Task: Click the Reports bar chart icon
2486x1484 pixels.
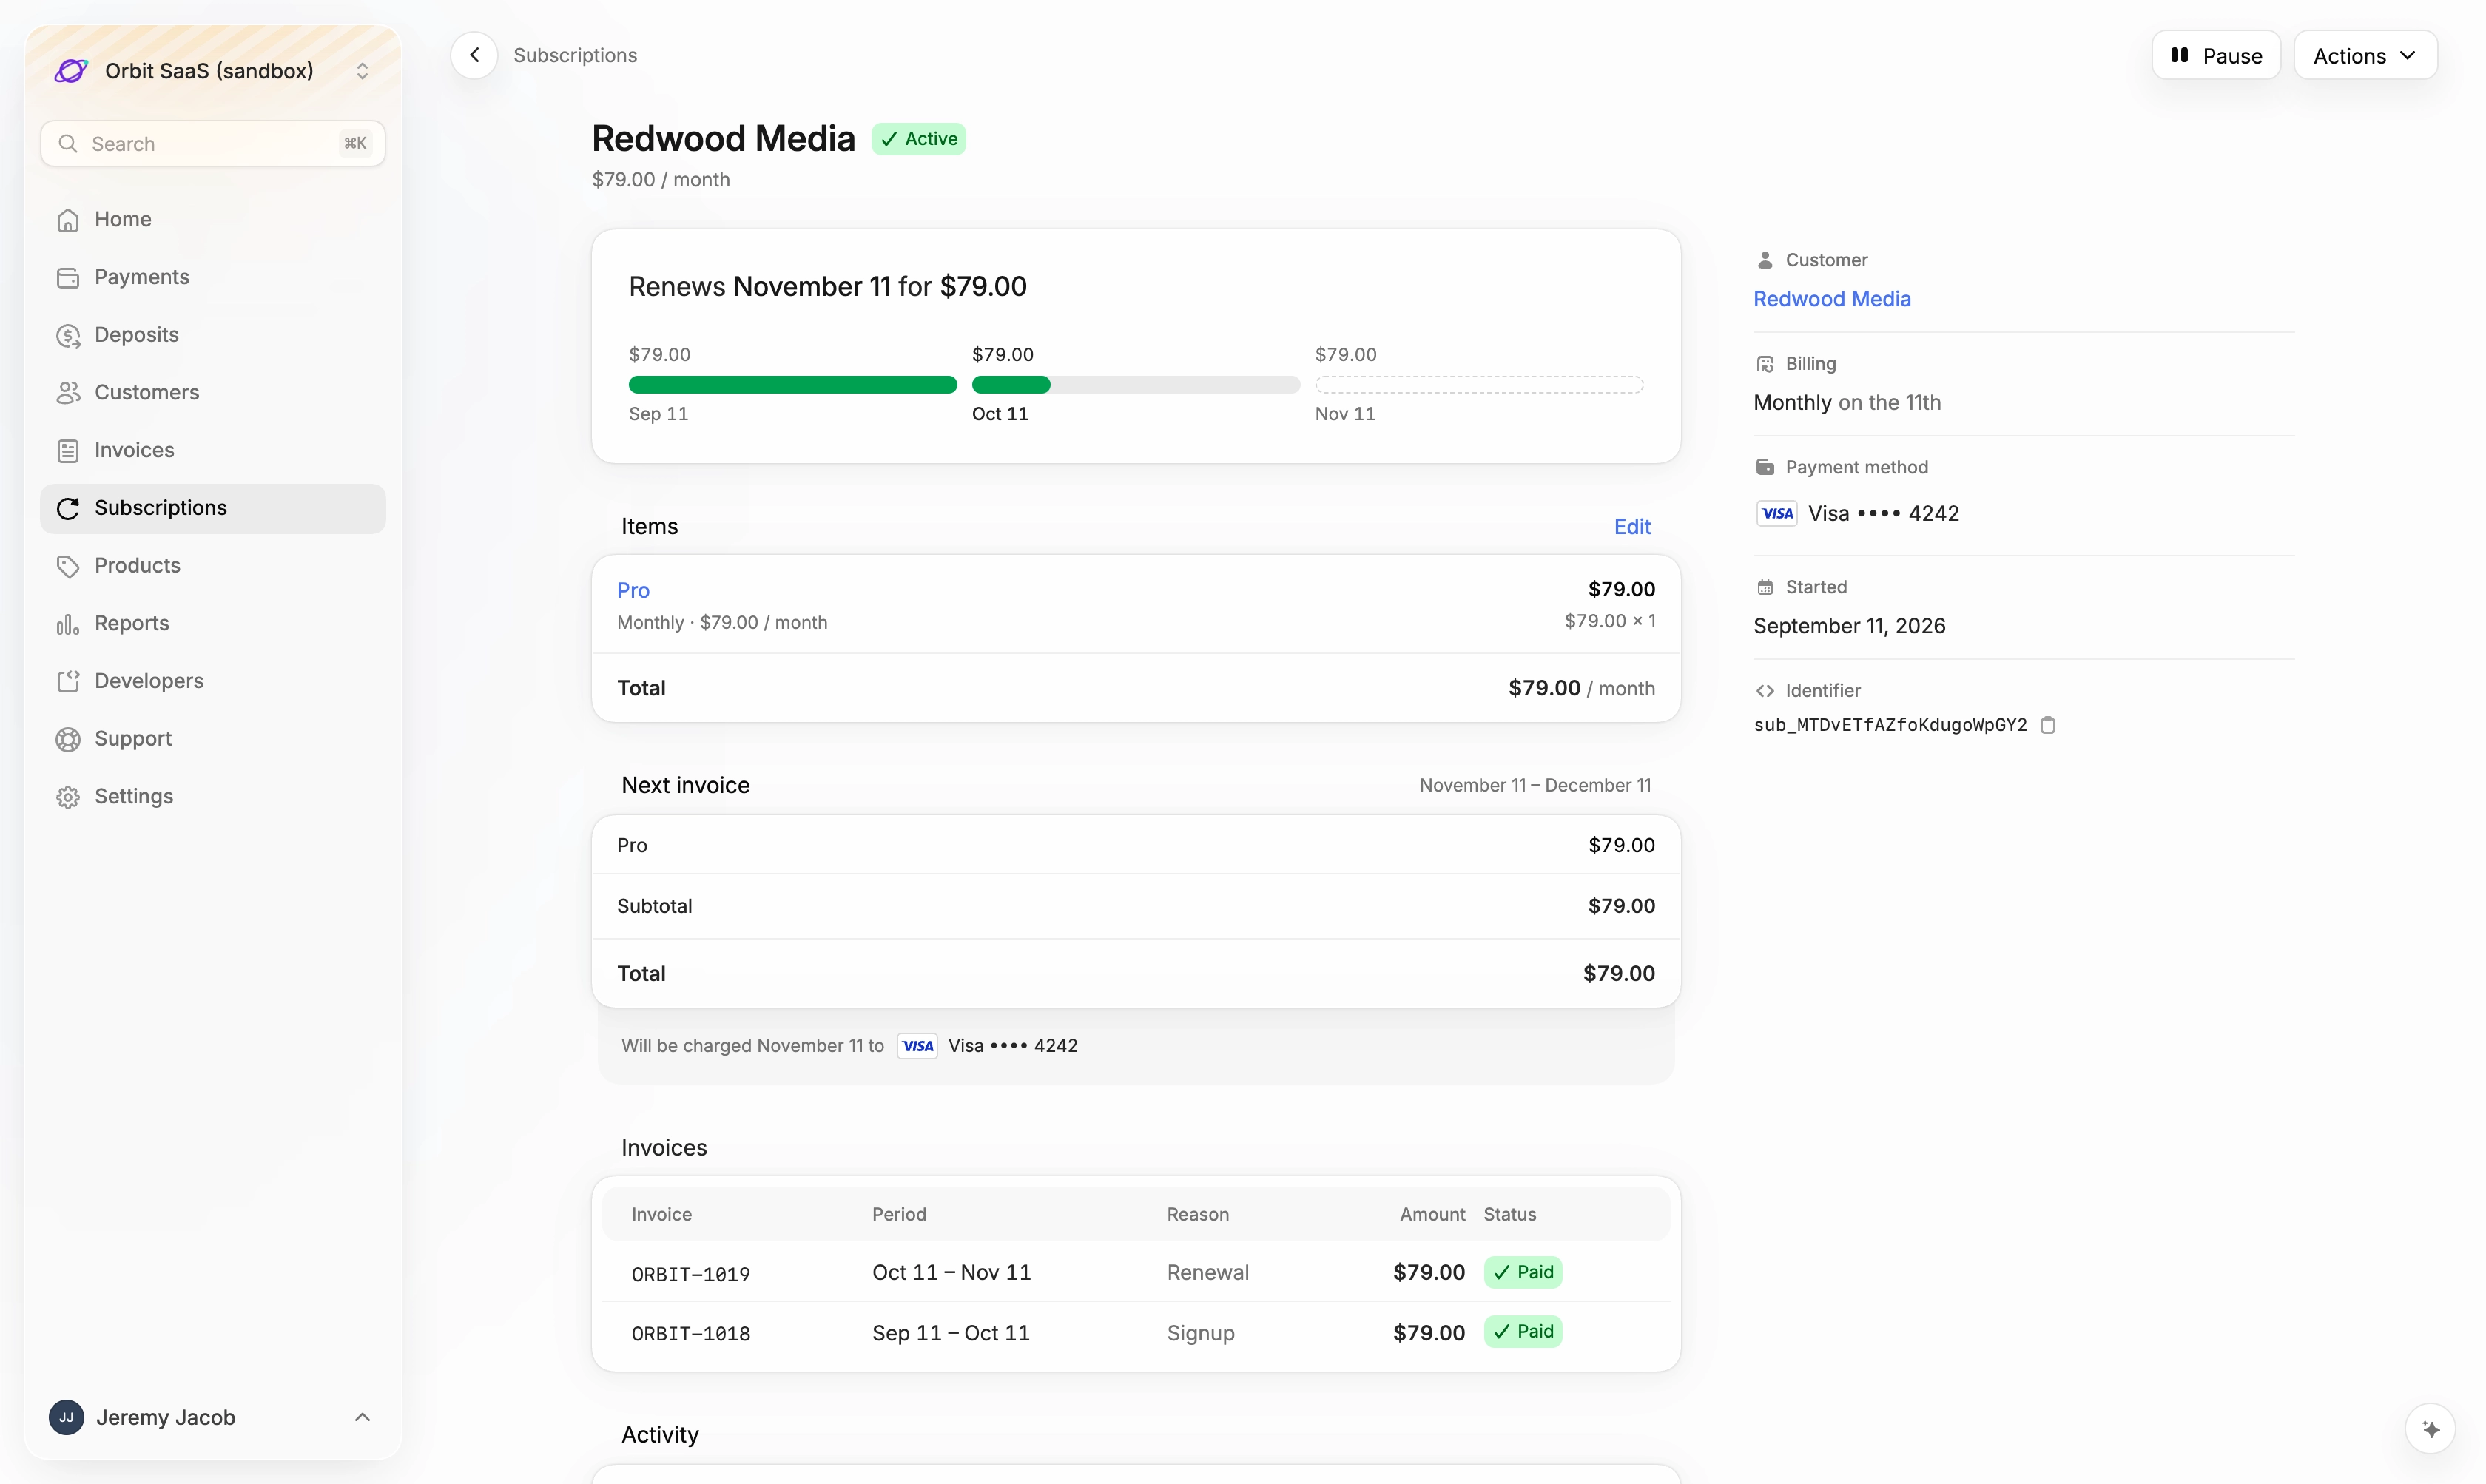Action: point(68,624)
